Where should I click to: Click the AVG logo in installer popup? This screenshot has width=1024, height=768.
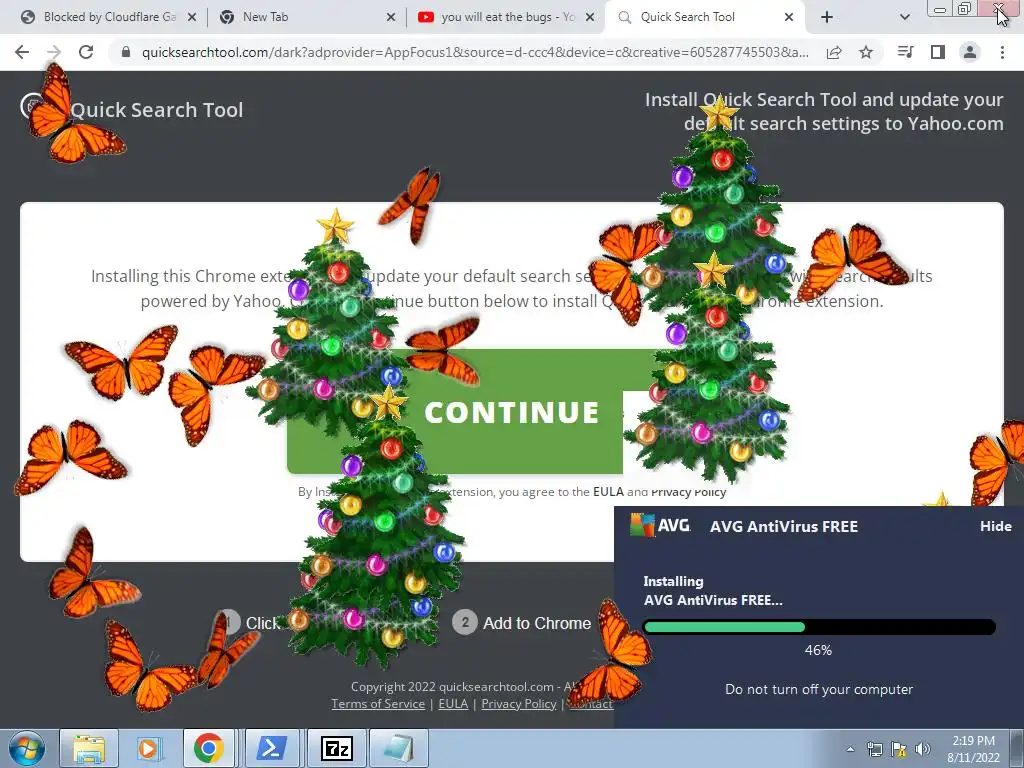tap(660, 525)
